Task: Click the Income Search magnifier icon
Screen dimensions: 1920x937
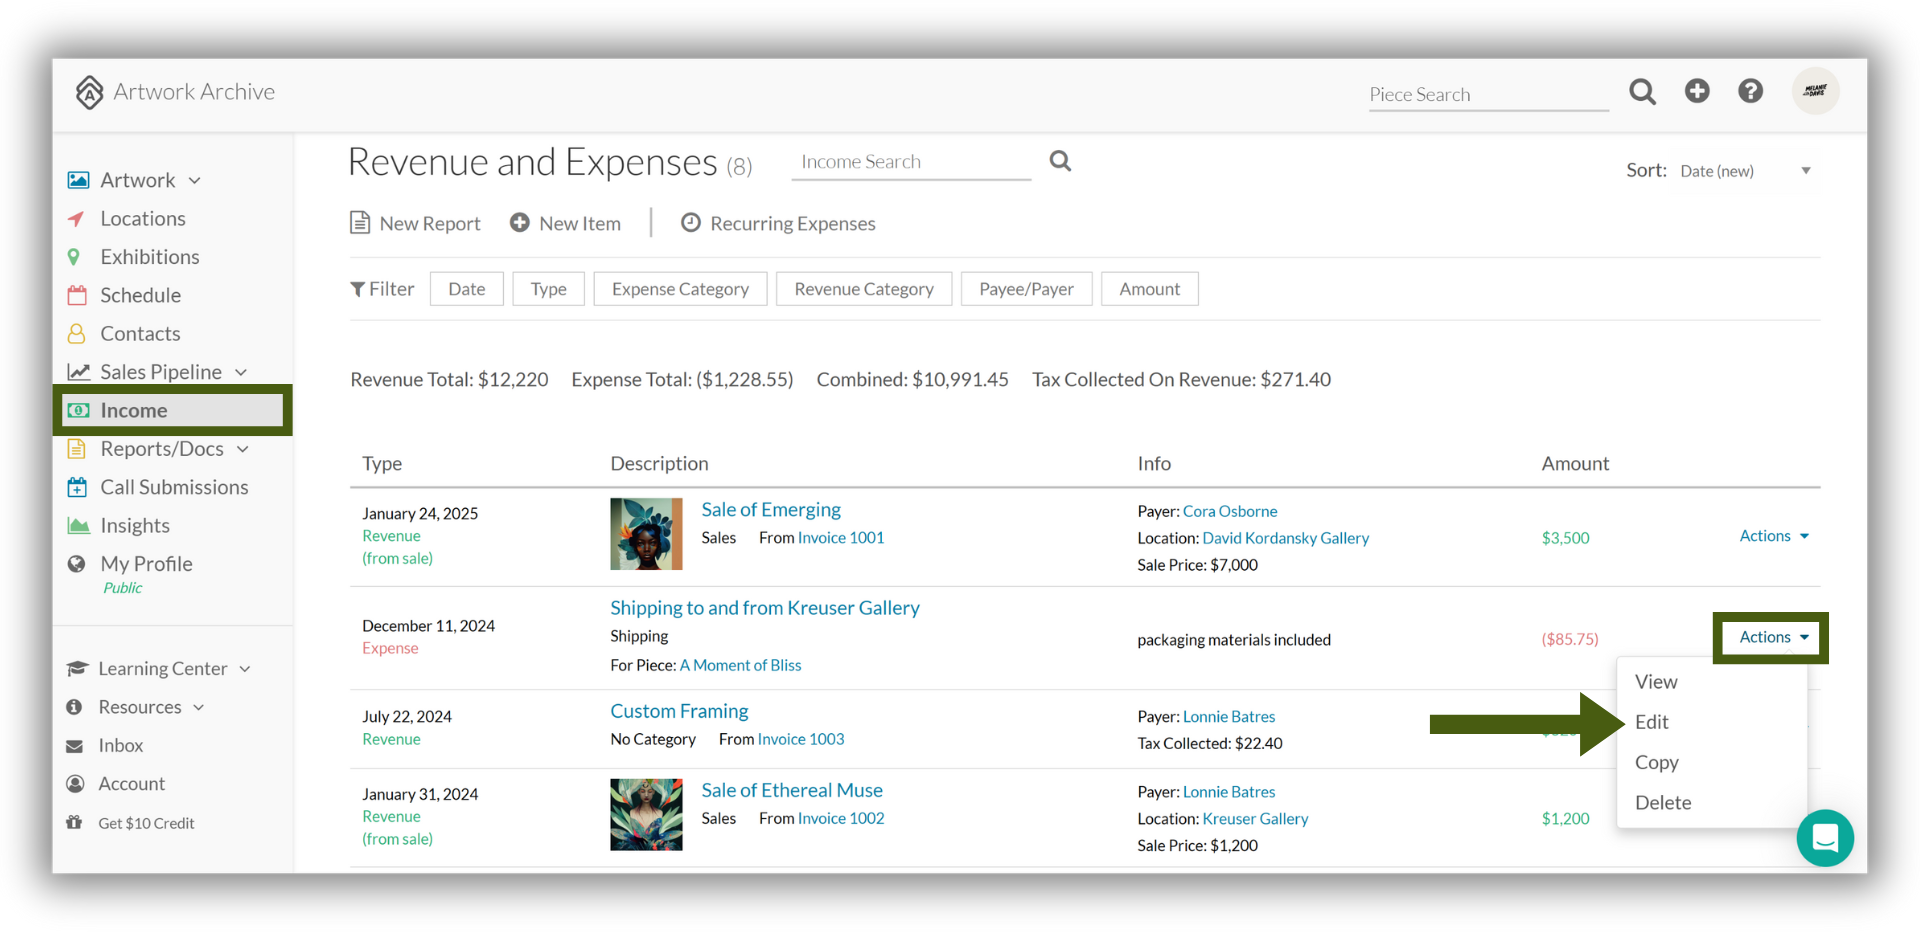Action: pyautogui.click(x=1060, y=161)
